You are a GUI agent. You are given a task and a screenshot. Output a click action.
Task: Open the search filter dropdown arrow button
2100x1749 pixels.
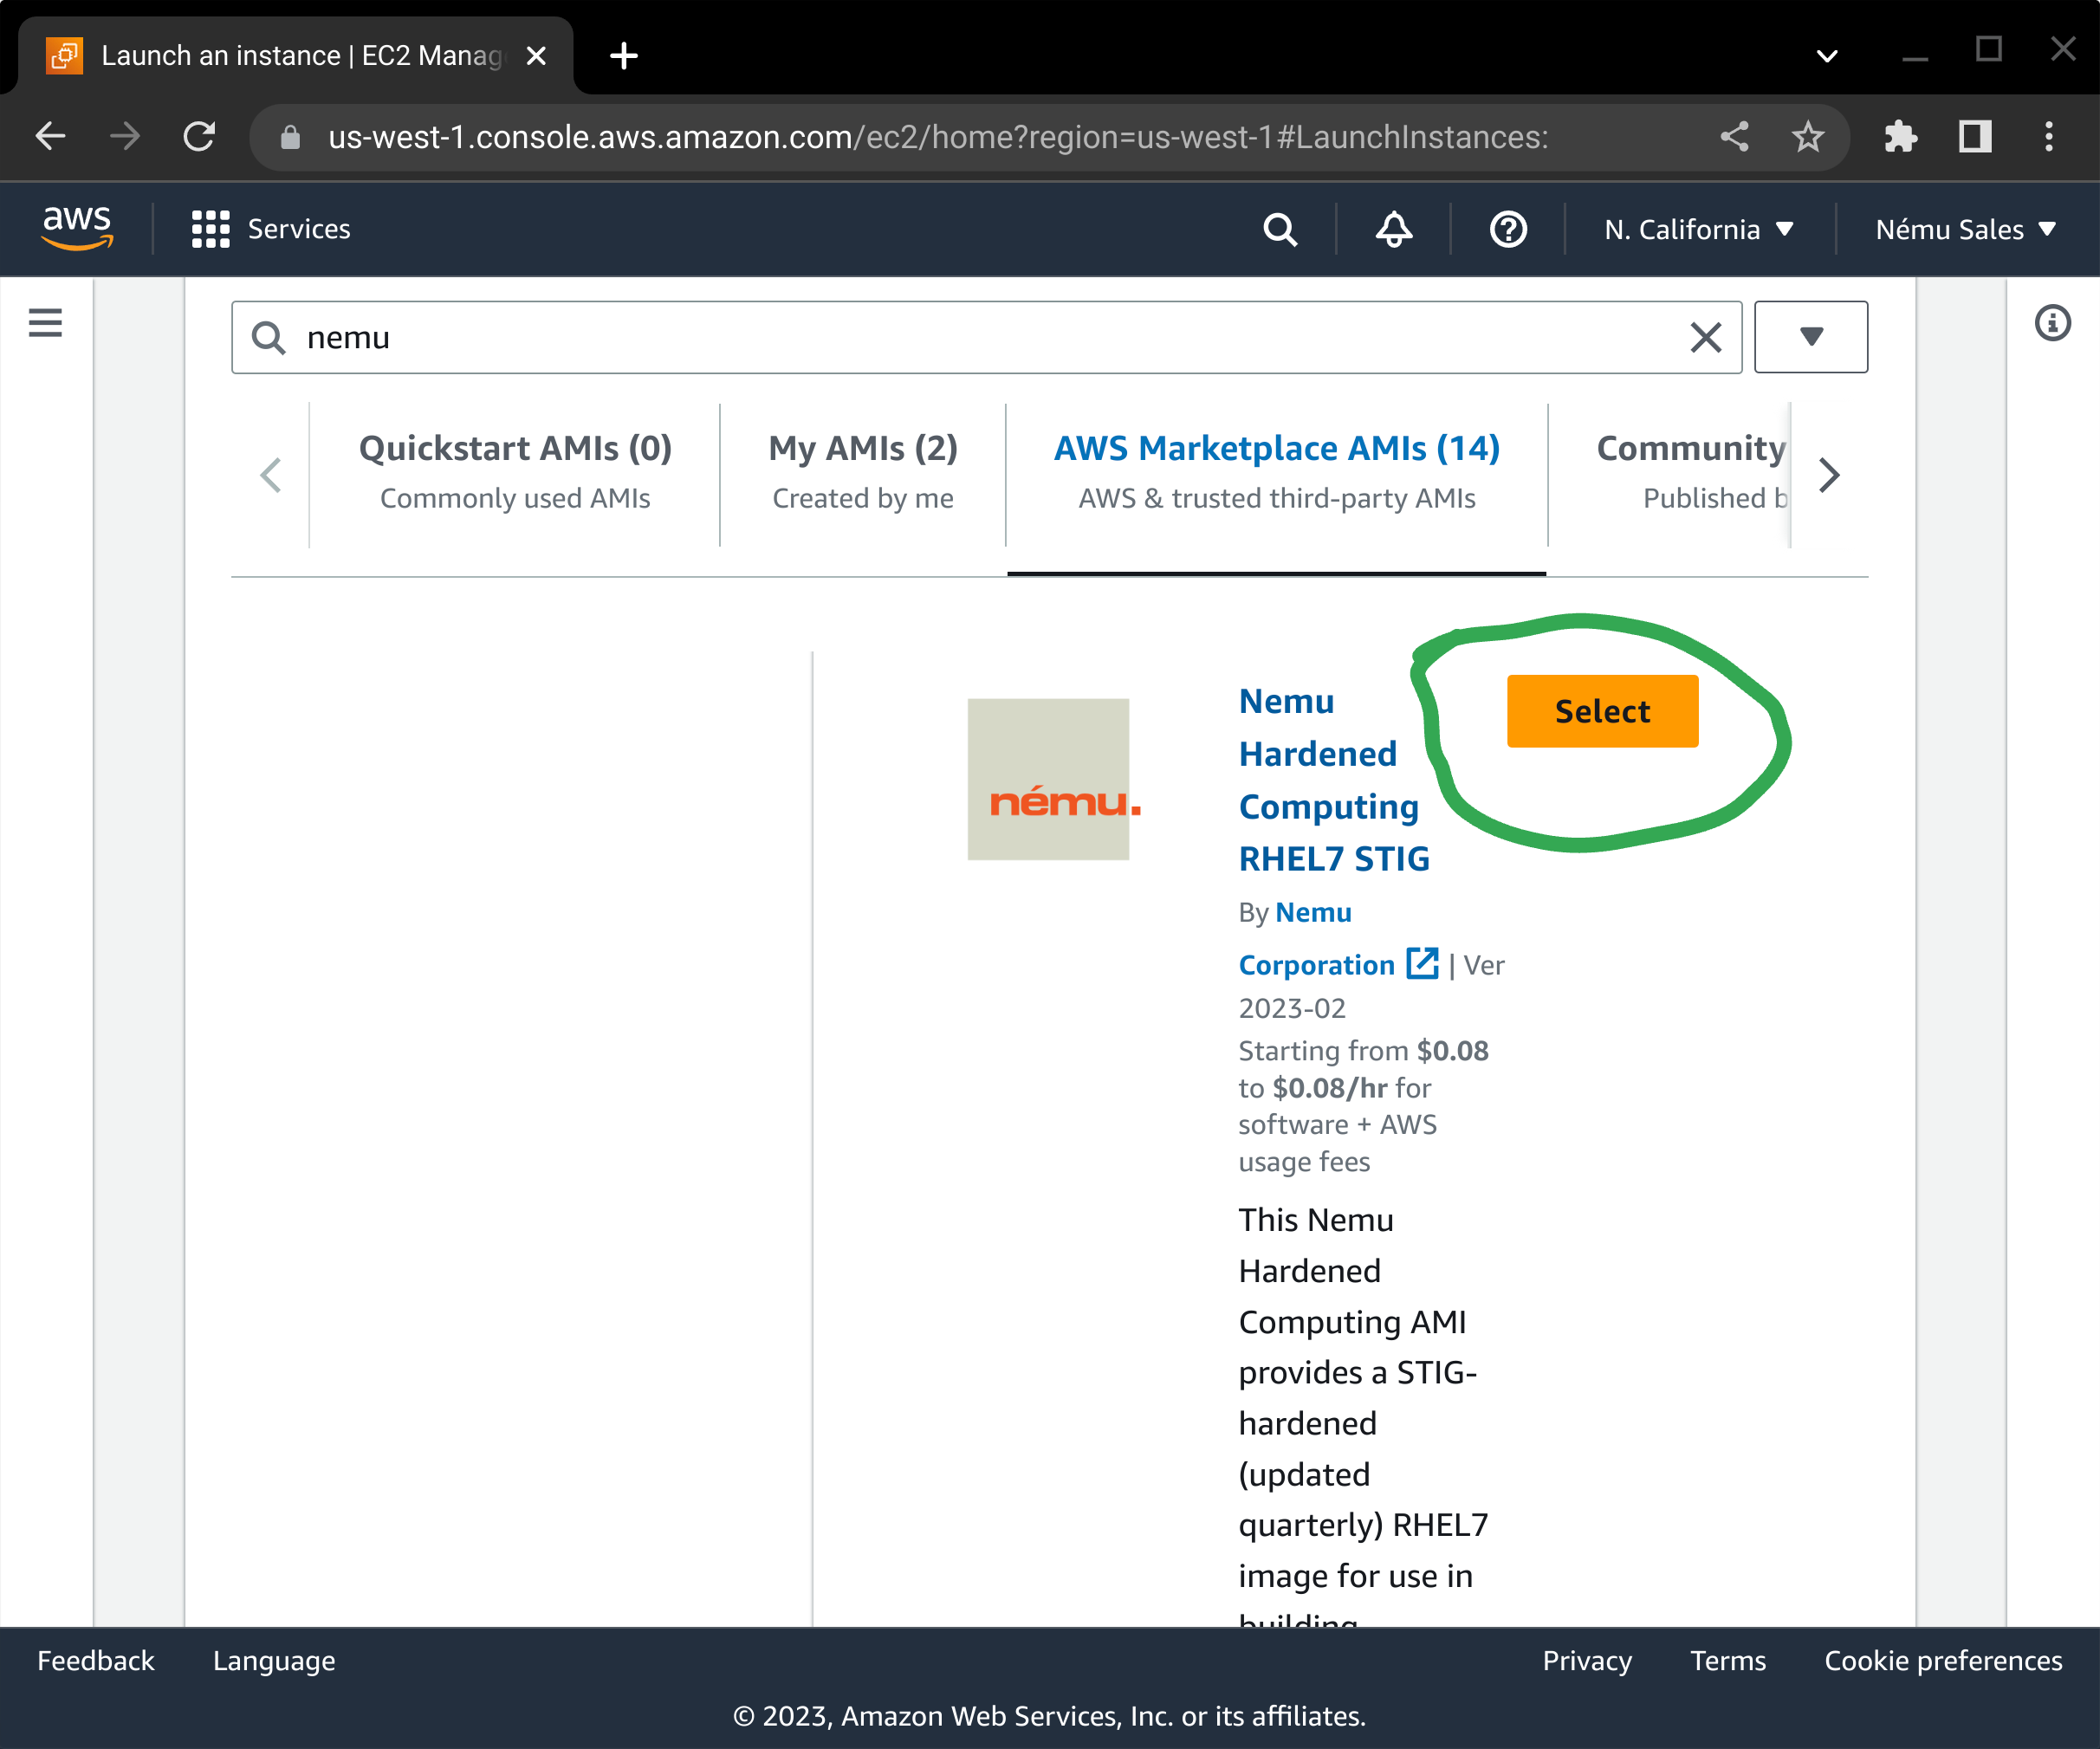point(1811,337)
